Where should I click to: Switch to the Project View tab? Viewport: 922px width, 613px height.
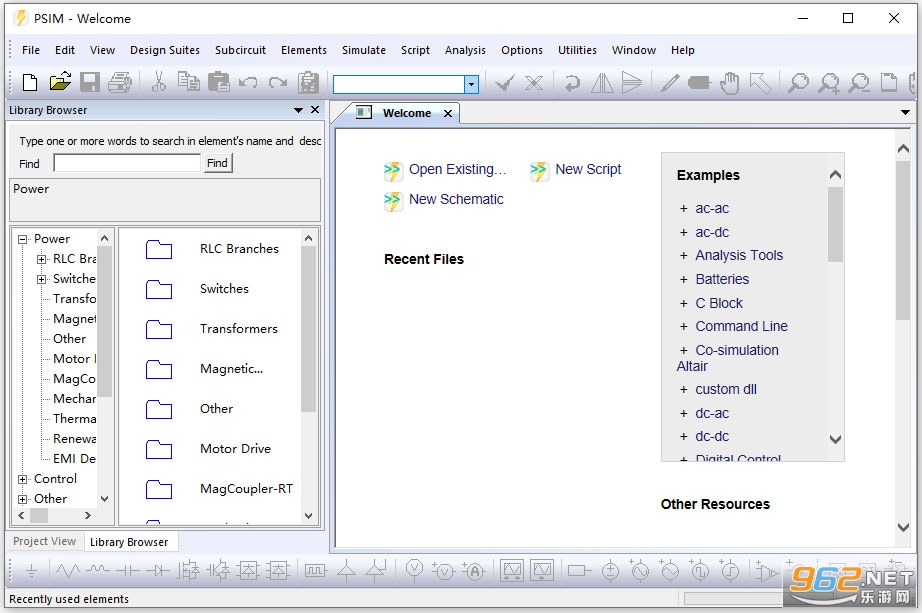point(45,541)
